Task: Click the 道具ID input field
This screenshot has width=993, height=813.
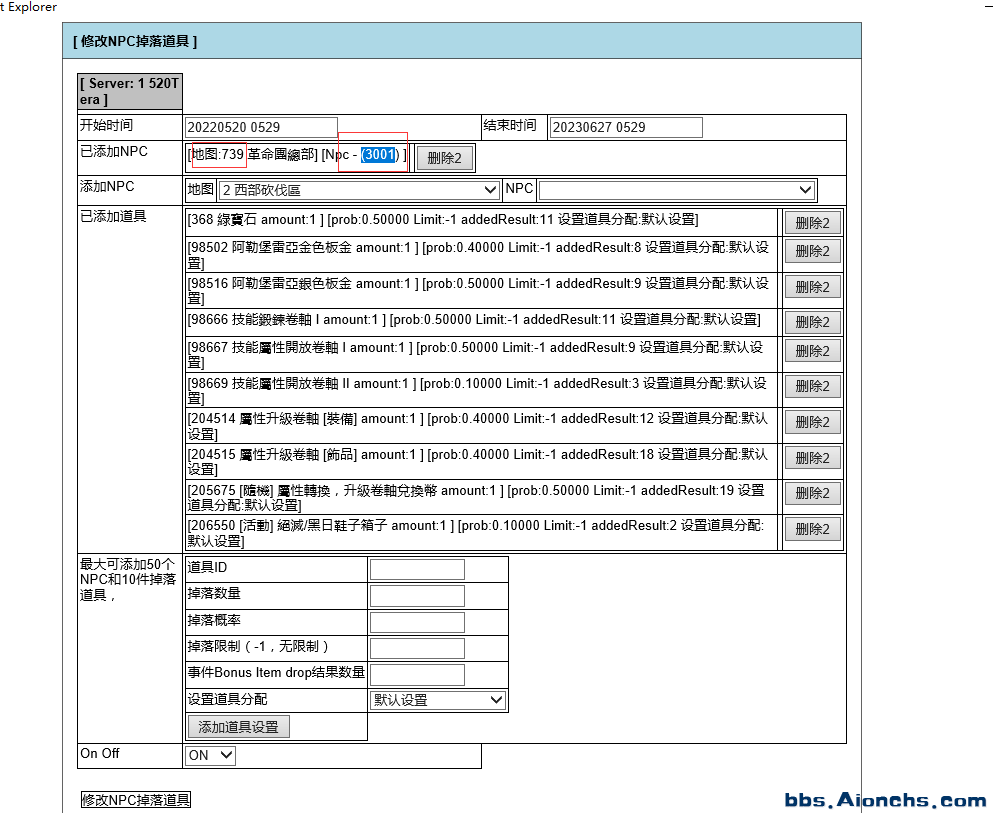Action: click(x=416, y=568)
